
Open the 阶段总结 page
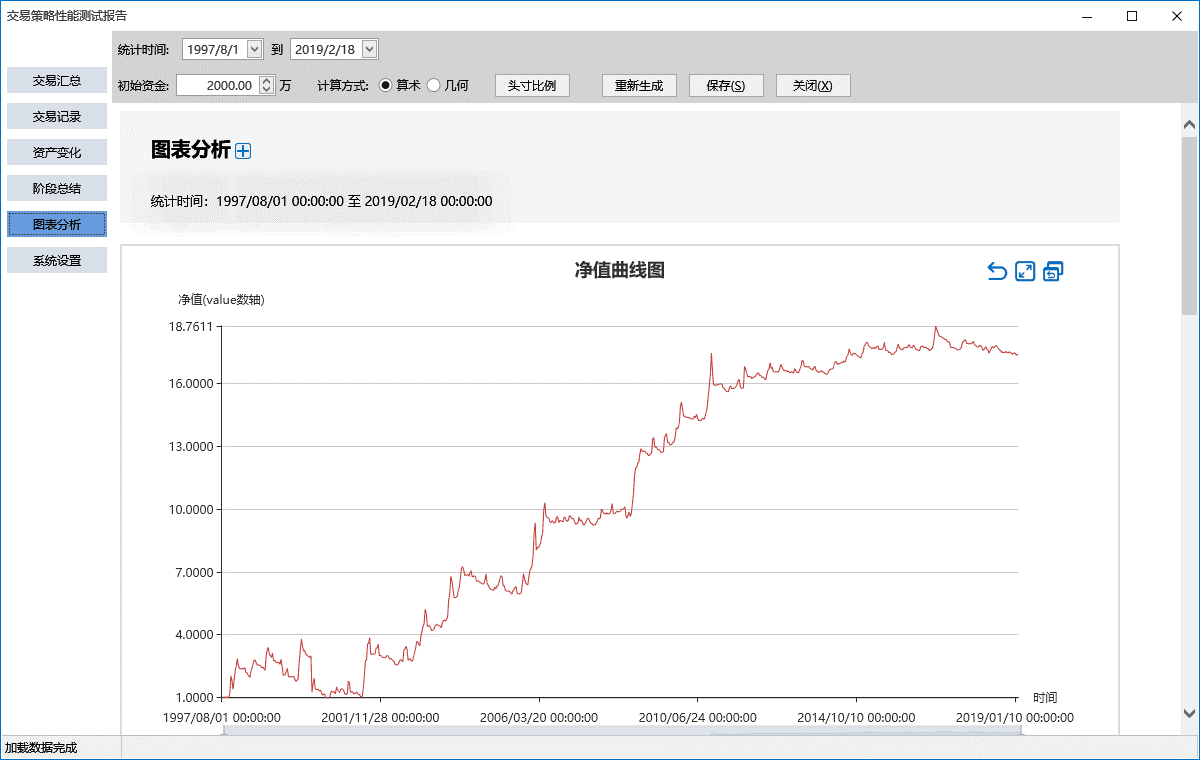click(x=57, y=188)
